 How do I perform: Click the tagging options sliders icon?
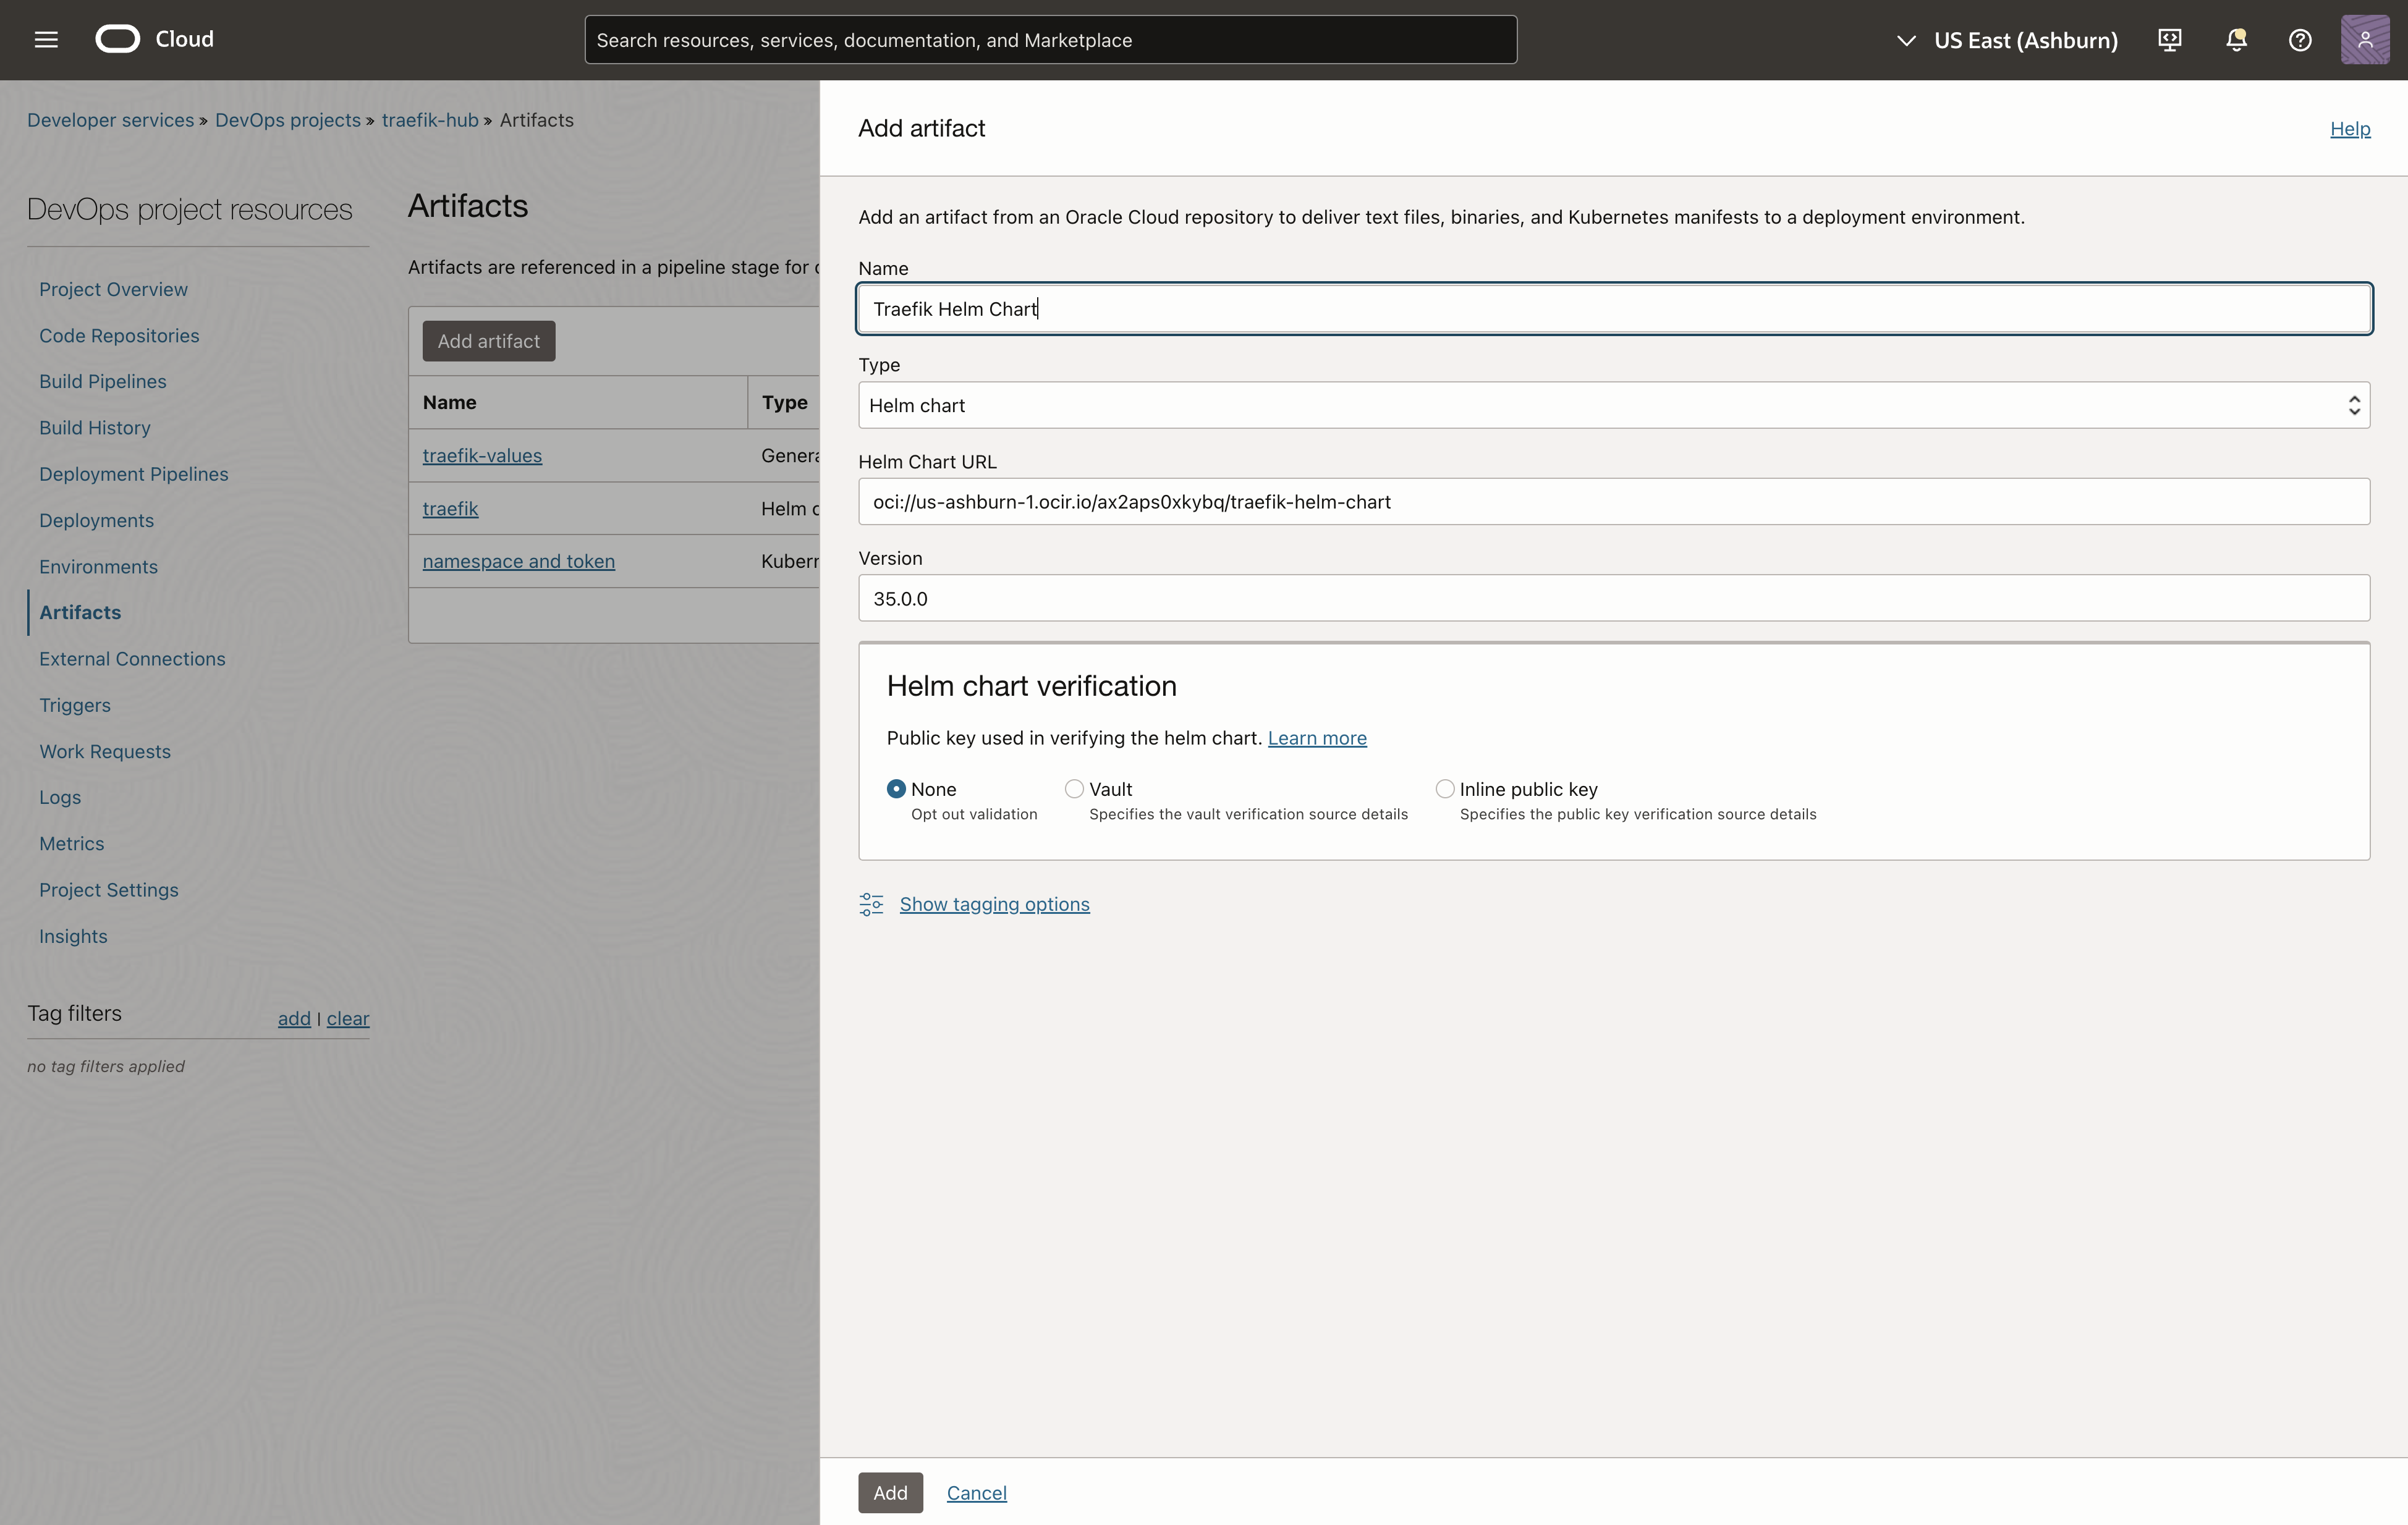pyautogui.click(x=871, y=904)
